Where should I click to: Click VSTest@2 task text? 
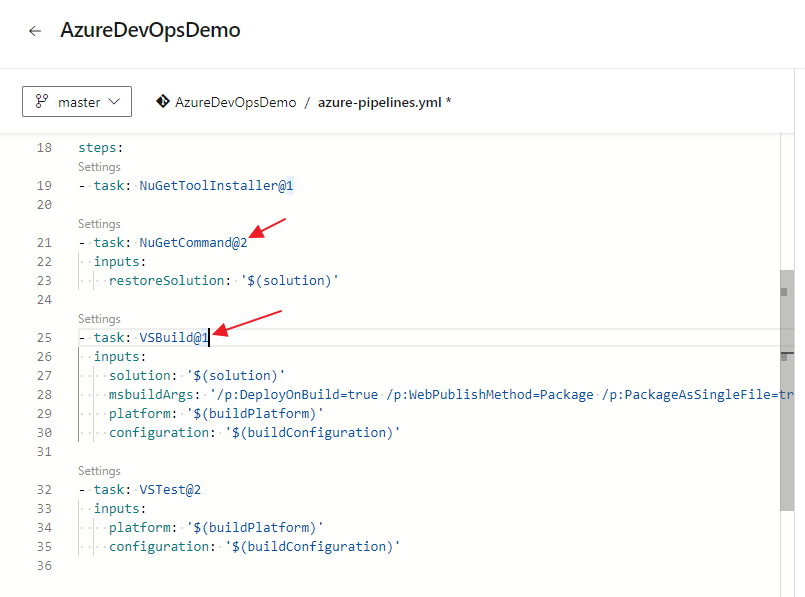click(170, 489)
